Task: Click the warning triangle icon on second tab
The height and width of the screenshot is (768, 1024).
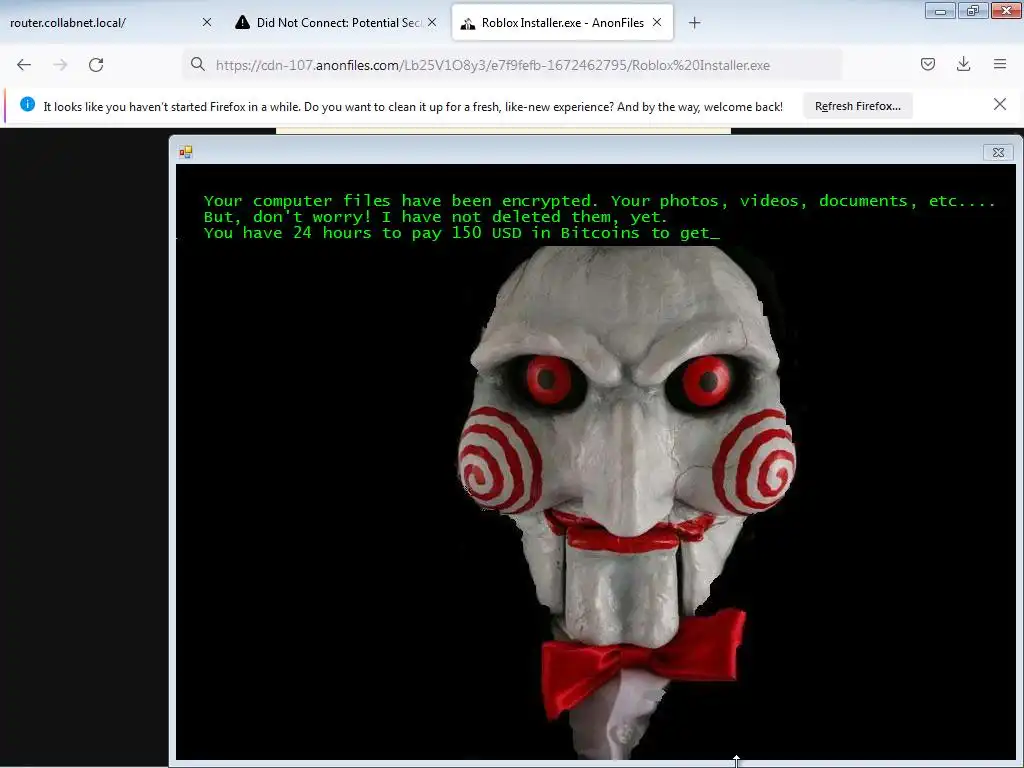Action: [x=242, y=23]
